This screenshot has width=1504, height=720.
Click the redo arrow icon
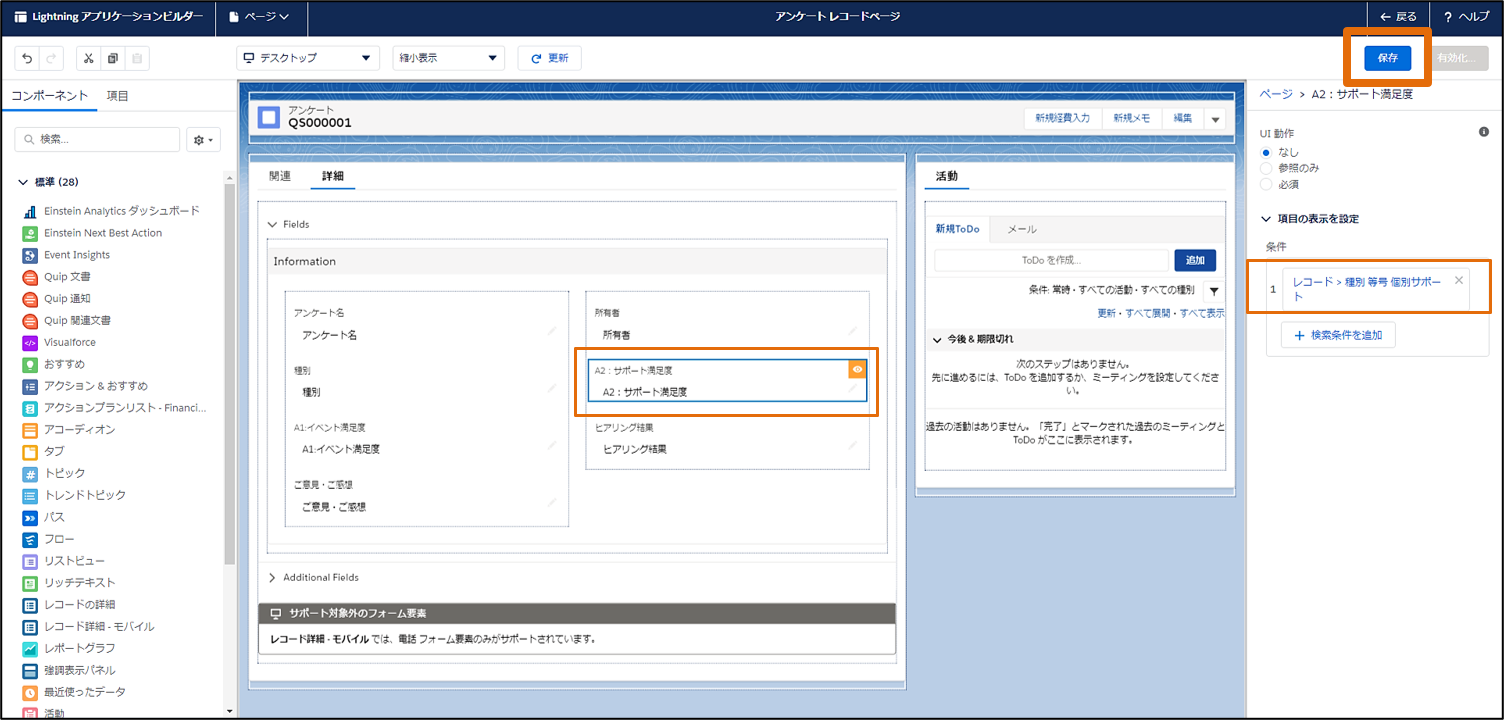[x=53, y=58]
